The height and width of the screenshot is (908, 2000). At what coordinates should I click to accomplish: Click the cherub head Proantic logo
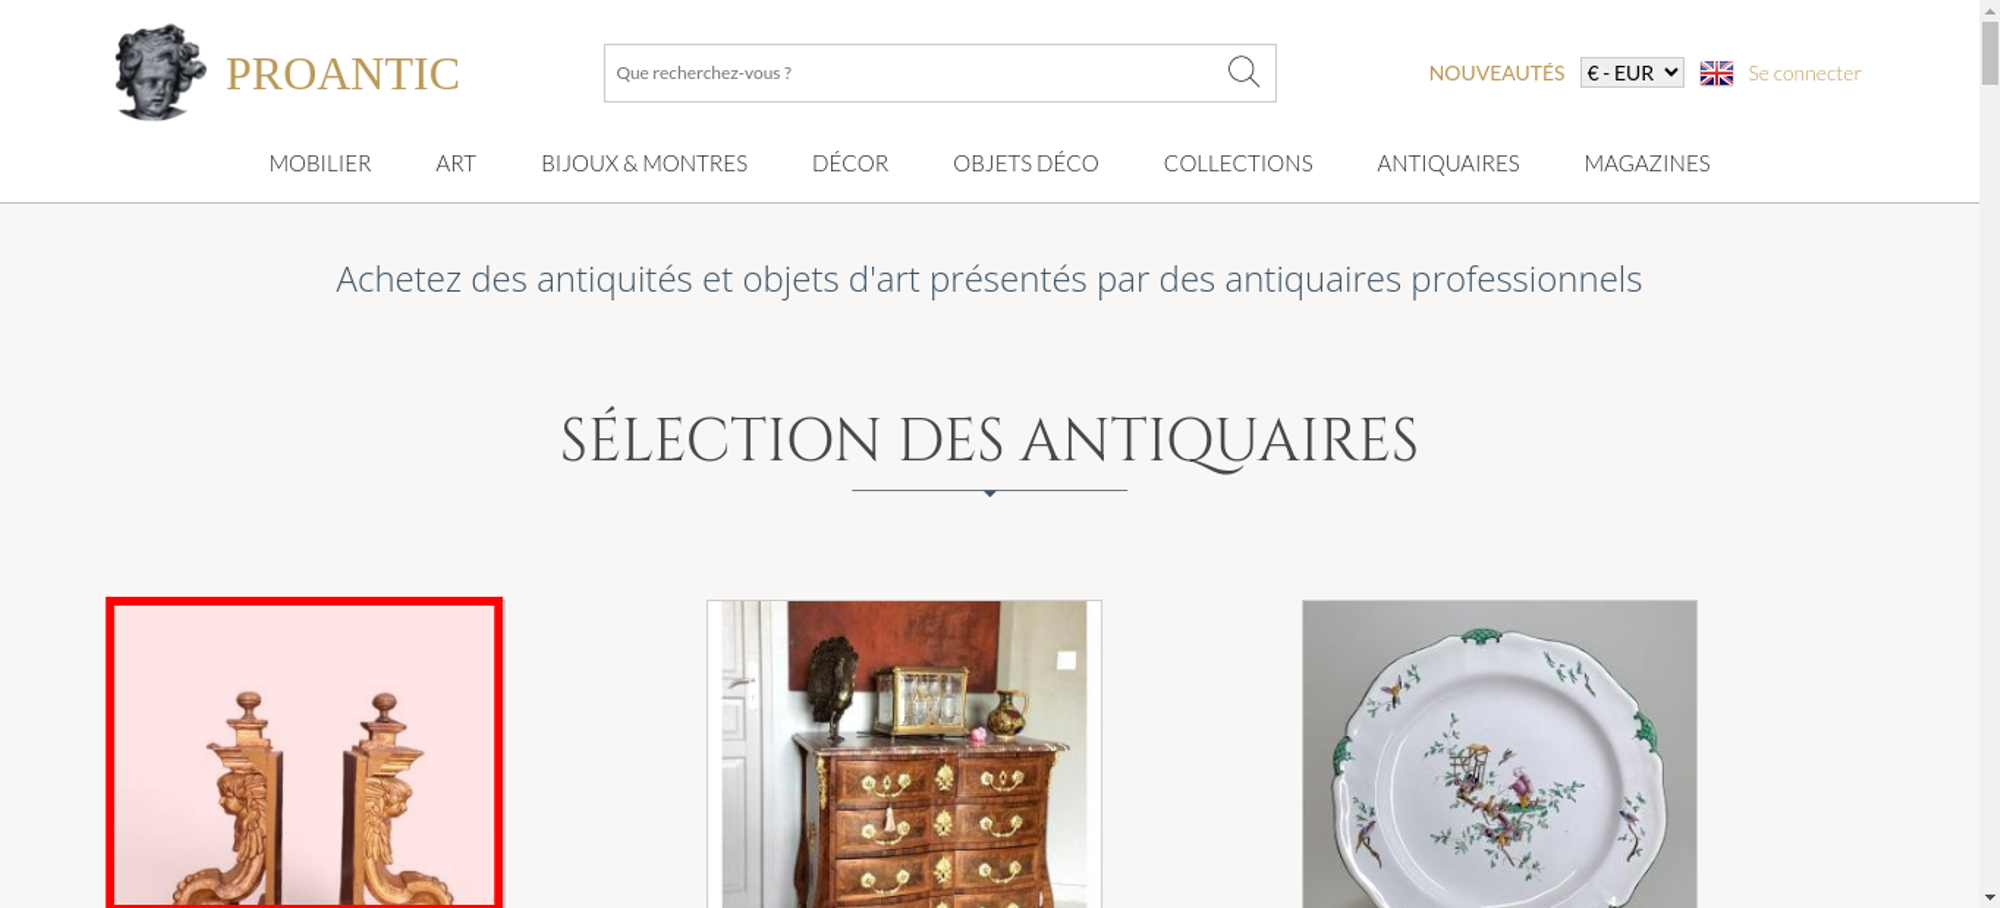coord(160,72)
